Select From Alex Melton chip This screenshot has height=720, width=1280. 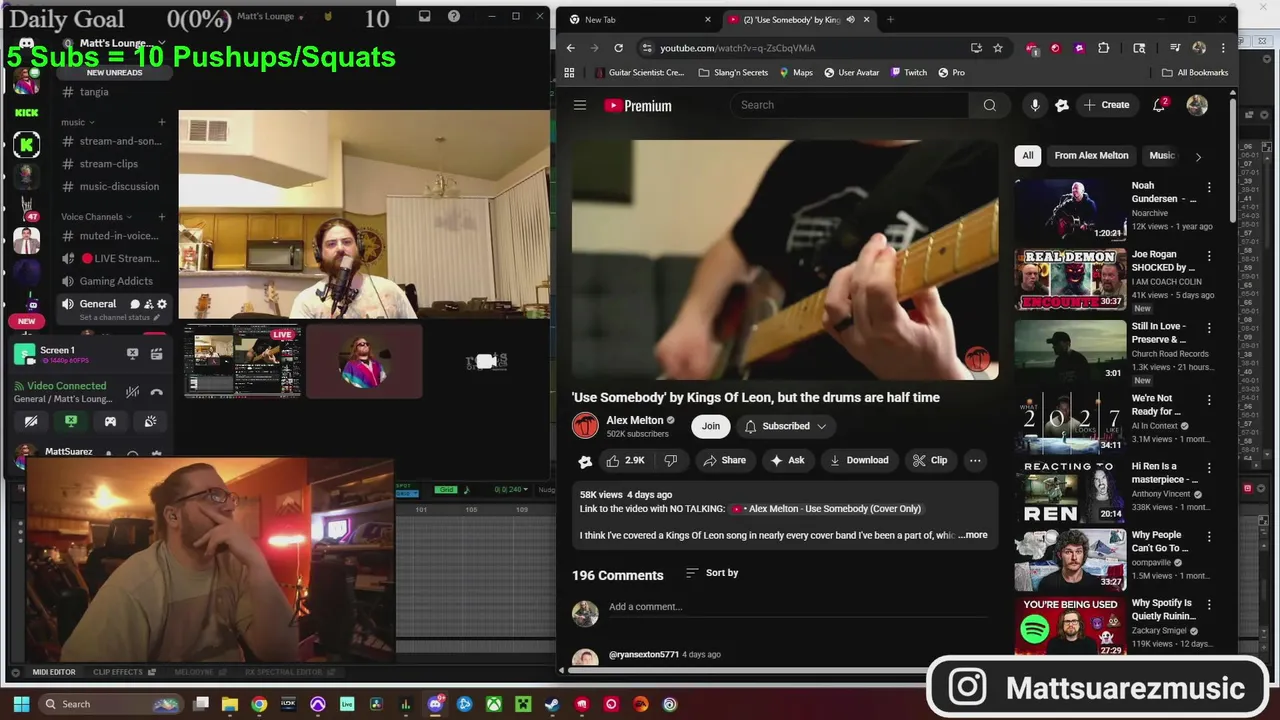pyautogui.click(x=1091, y=155)
